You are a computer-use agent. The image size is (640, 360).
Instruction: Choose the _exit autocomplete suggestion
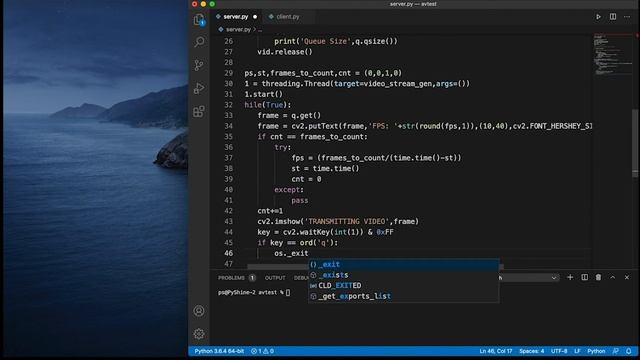tap(404, 264)
